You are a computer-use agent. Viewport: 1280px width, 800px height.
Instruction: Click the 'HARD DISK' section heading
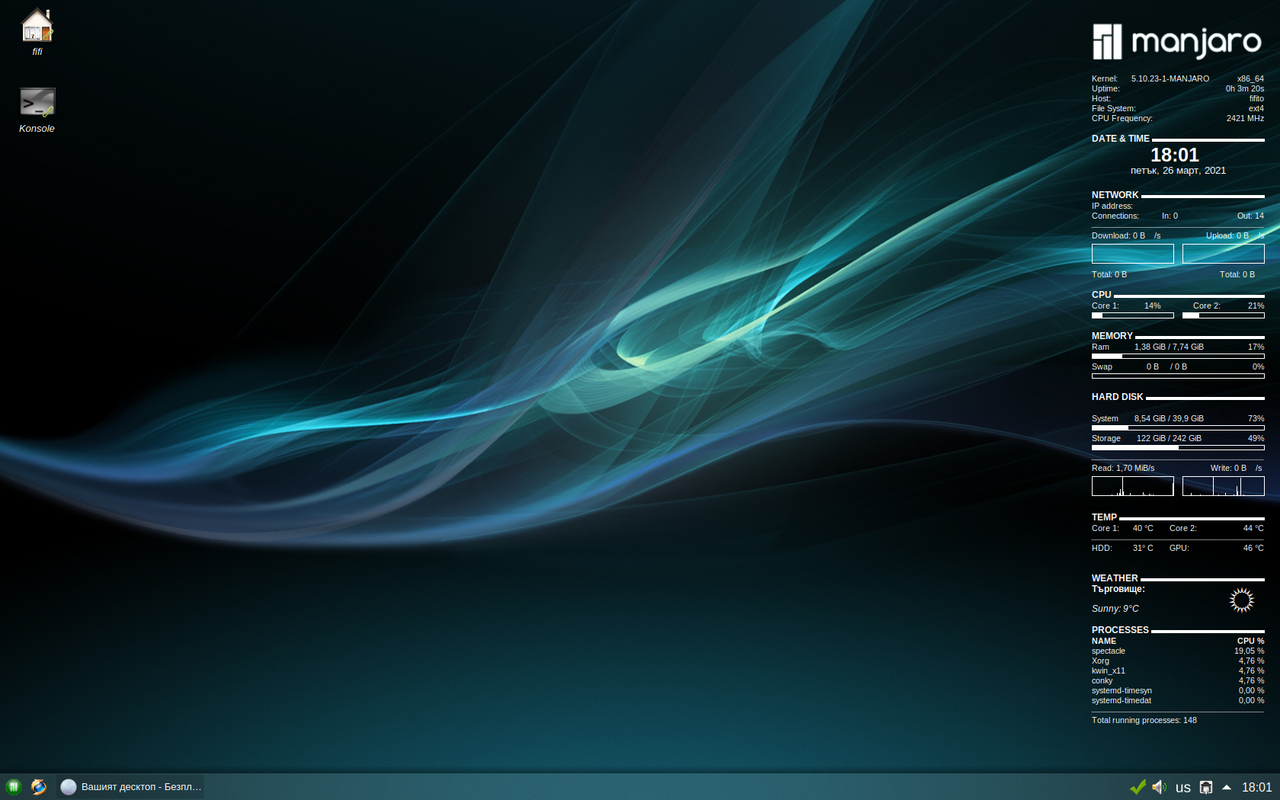1117,397
